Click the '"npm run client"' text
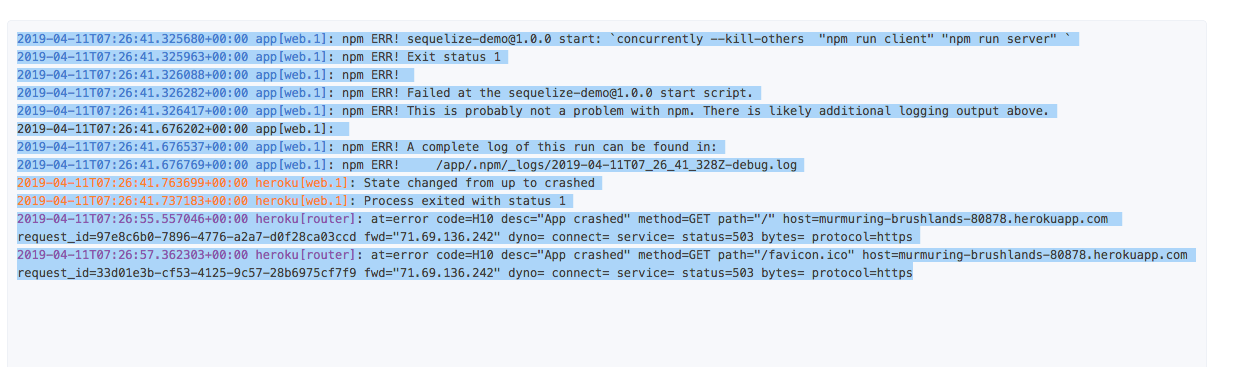The height and width of the screenshot is (367, 1239). 876,38
